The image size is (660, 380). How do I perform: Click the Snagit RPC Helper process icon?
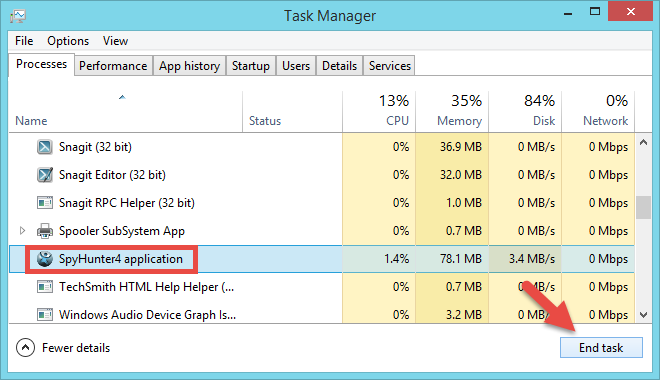pos(45,203)
